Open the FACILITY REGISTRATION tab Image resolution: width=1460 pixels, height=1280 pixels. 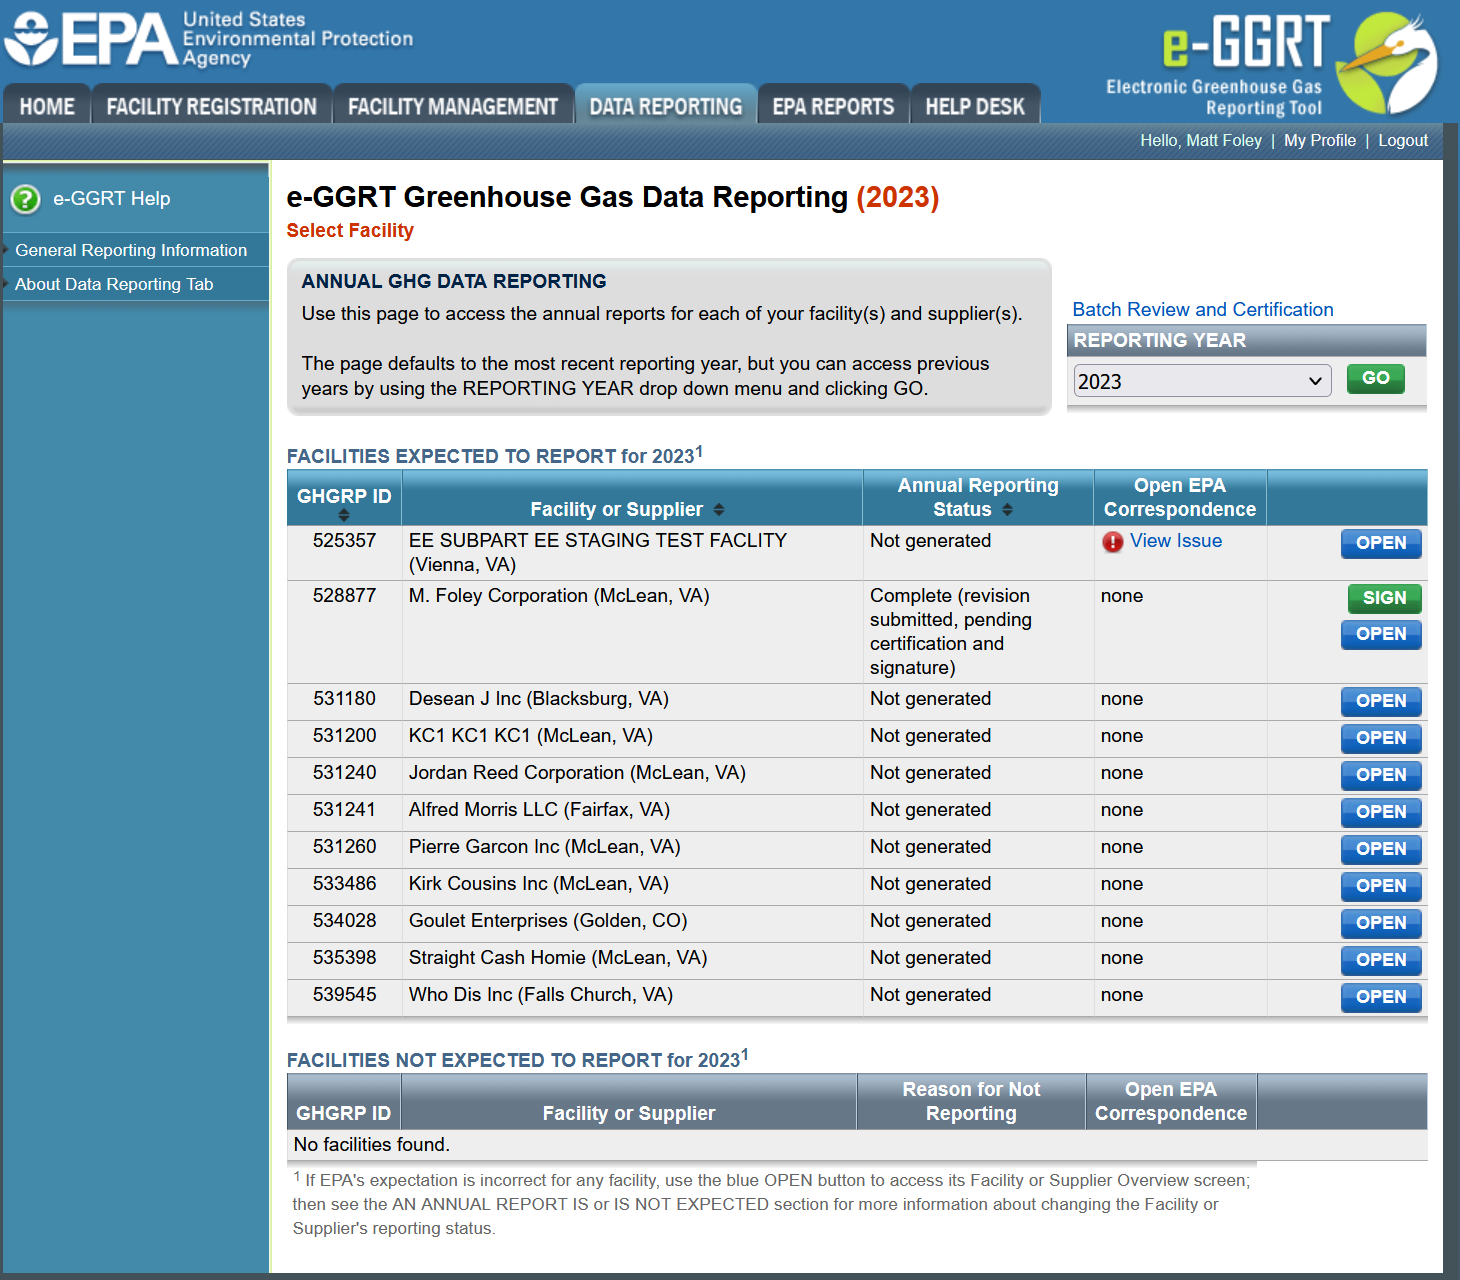click(211, 106)
